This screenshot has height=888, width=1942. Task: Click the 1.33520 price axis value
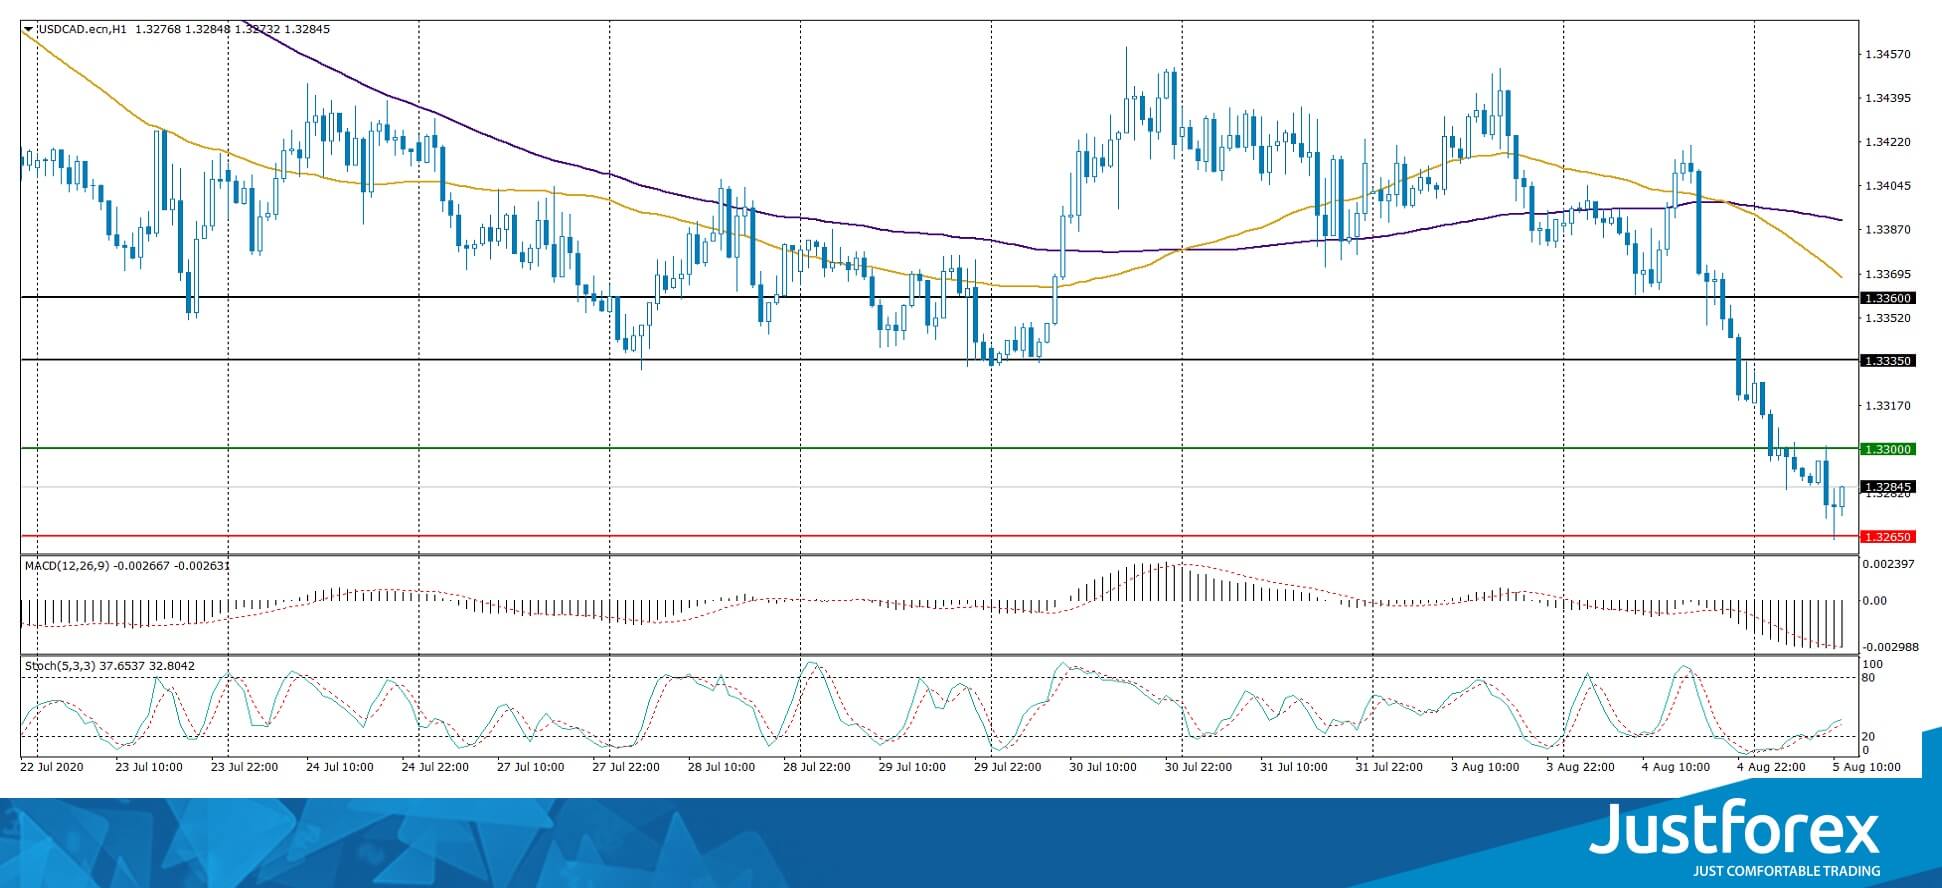(x=1888, y=318)
